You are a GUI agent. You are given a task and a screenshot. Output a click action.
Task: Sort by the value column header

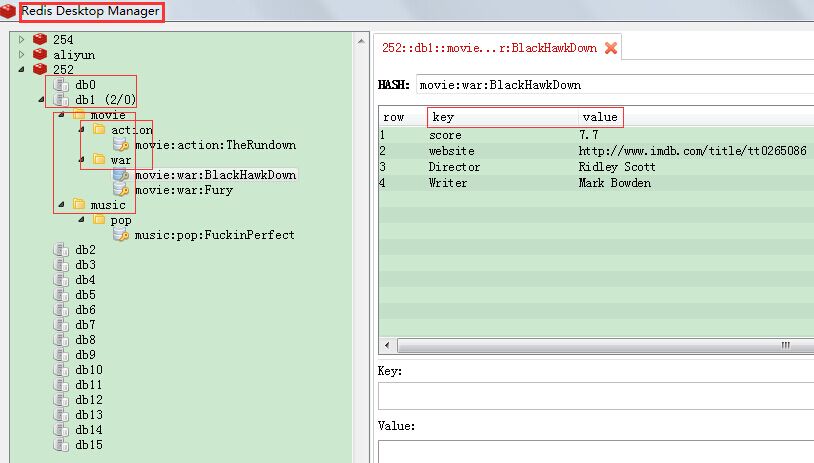pyautogui.click(x=600, y=117)
